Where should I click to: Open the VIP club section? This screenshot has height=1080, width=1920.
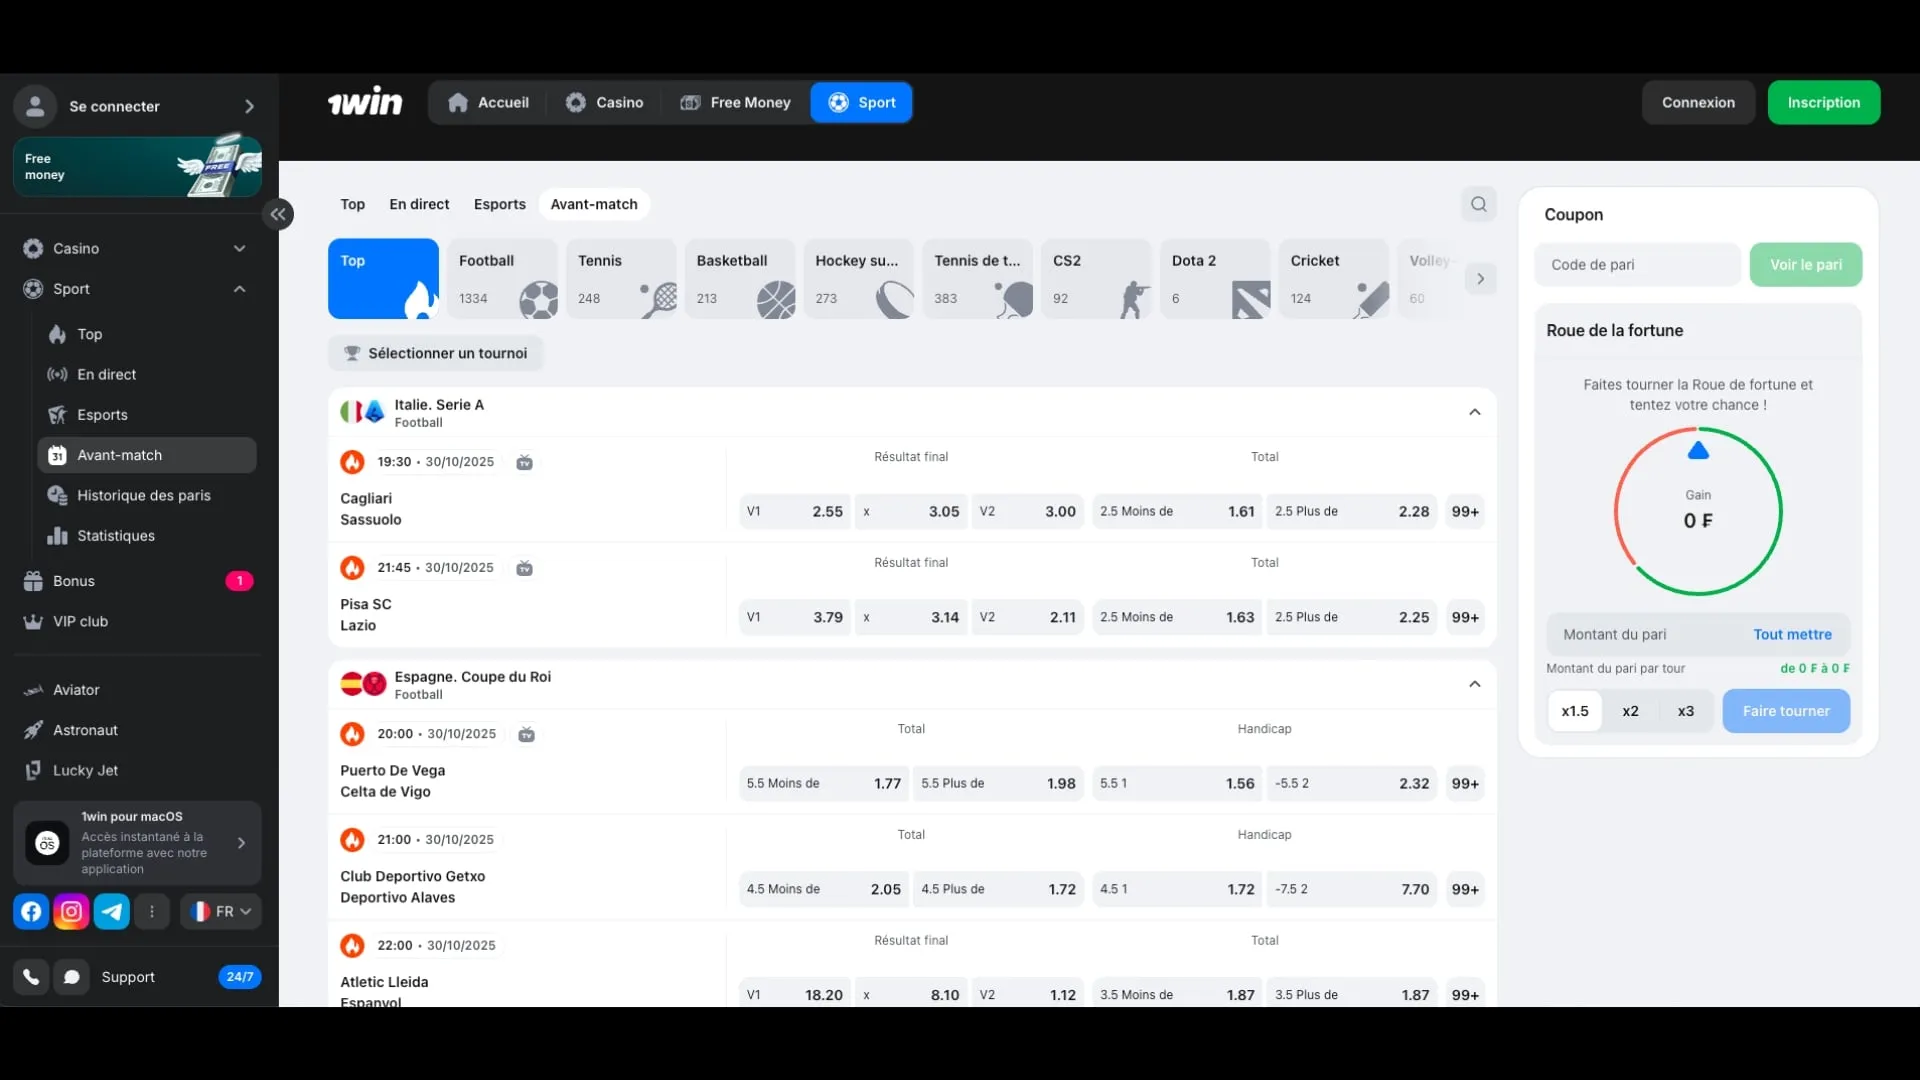(80, 621)
